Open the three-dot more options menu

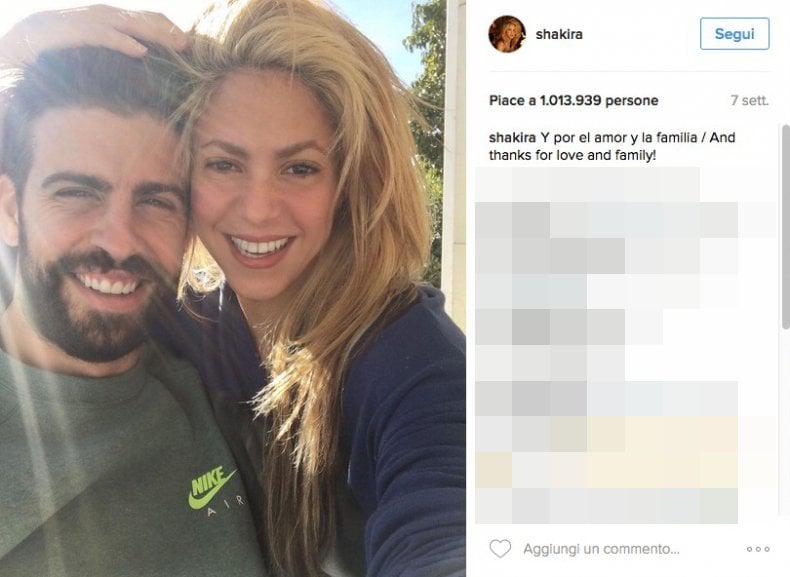coord(758,549)
